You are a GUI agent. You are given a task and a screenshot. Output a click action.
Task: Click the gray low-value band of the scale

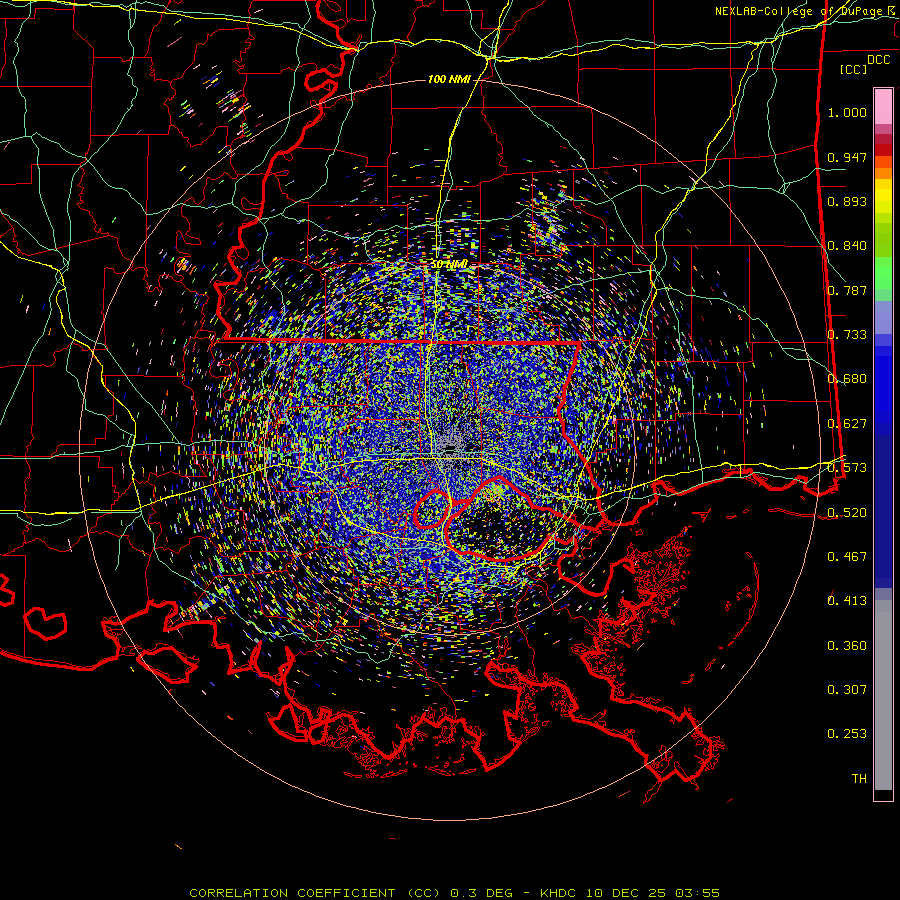point(883,695)
